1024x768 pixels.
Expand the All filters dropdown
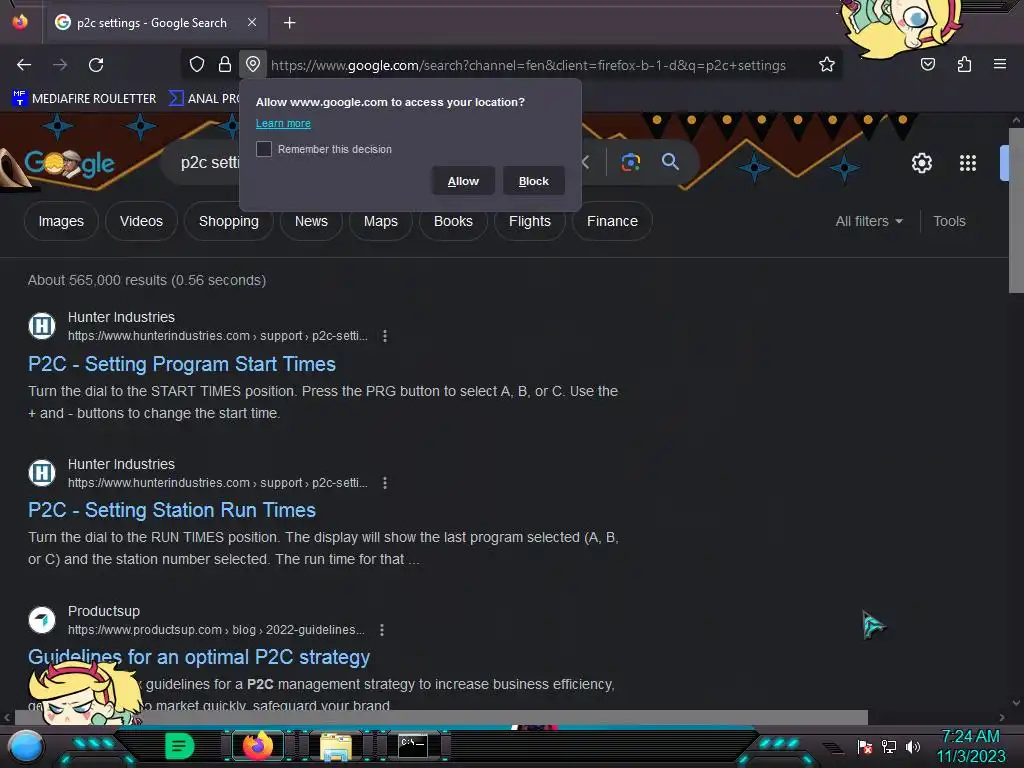pyautogui.click(x=869, y=221)
